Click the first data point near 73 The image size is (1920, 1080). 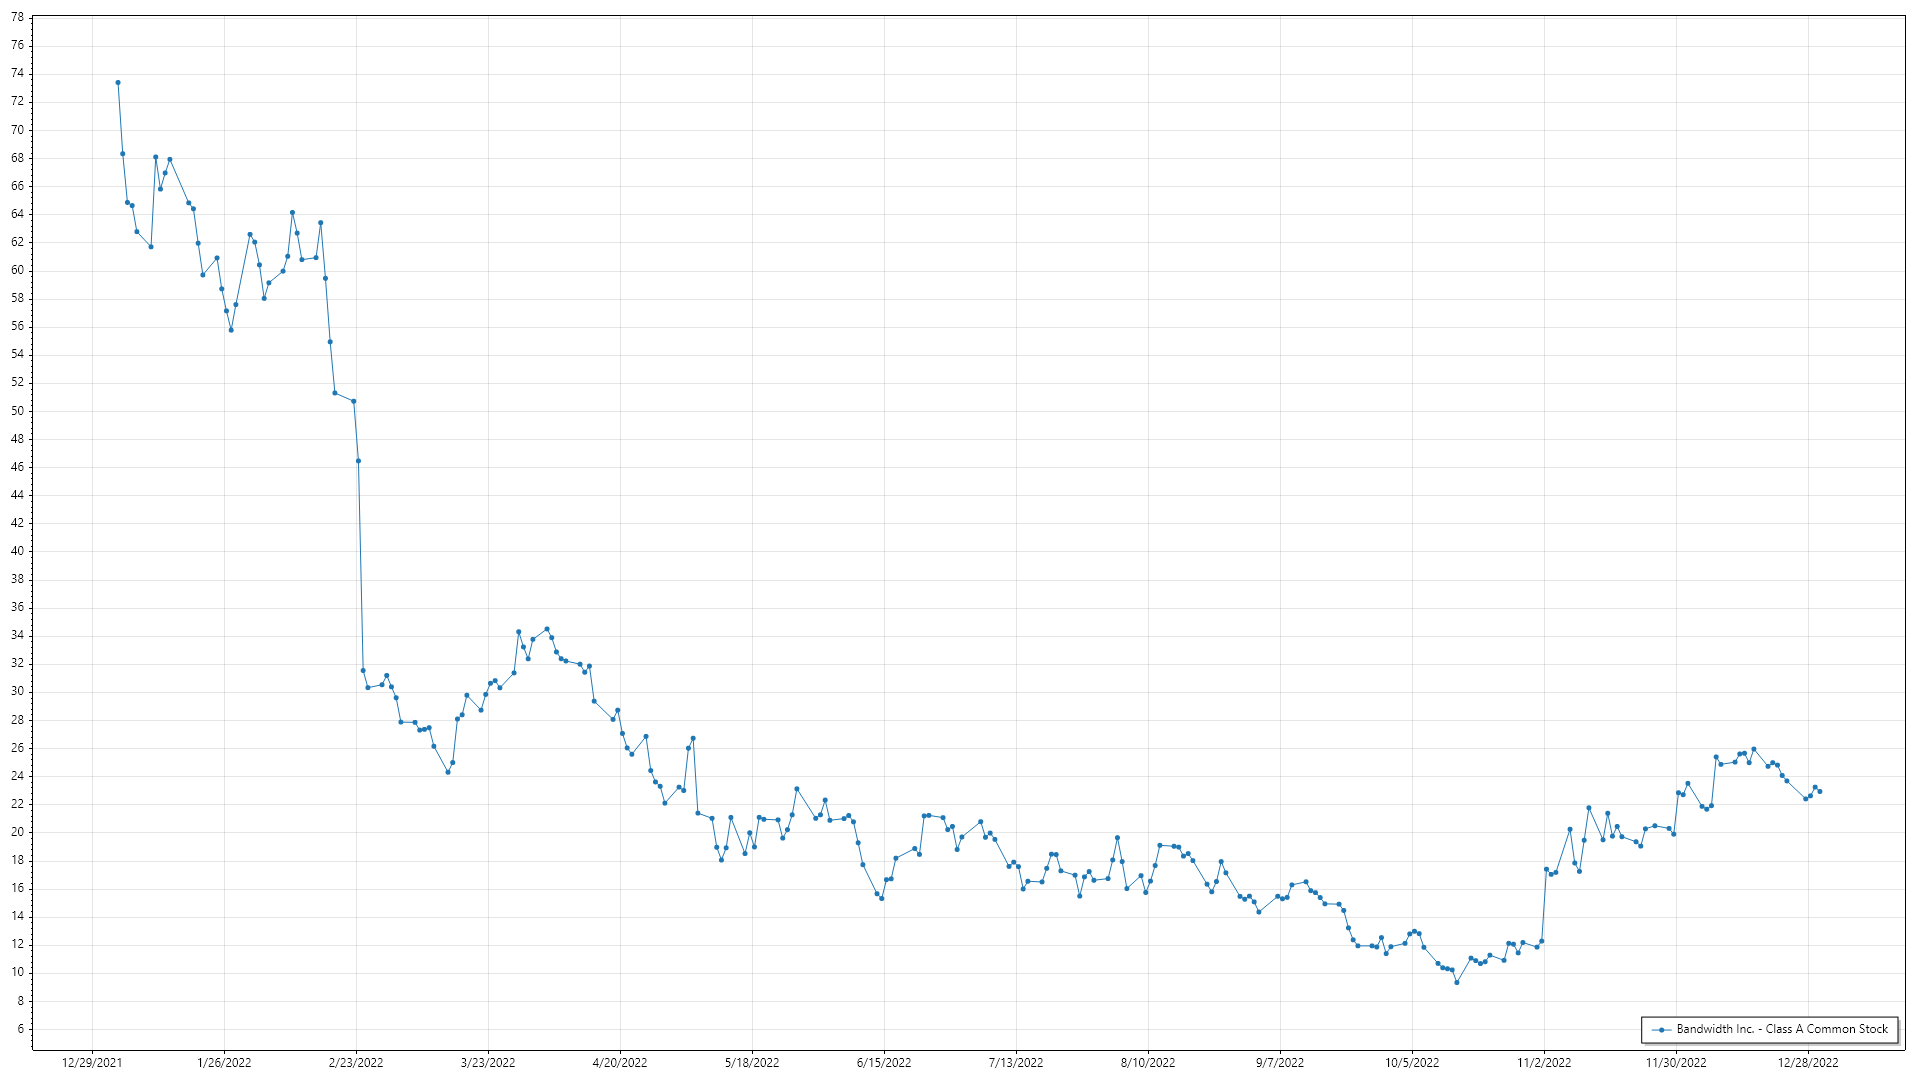(x=118, y=83)
